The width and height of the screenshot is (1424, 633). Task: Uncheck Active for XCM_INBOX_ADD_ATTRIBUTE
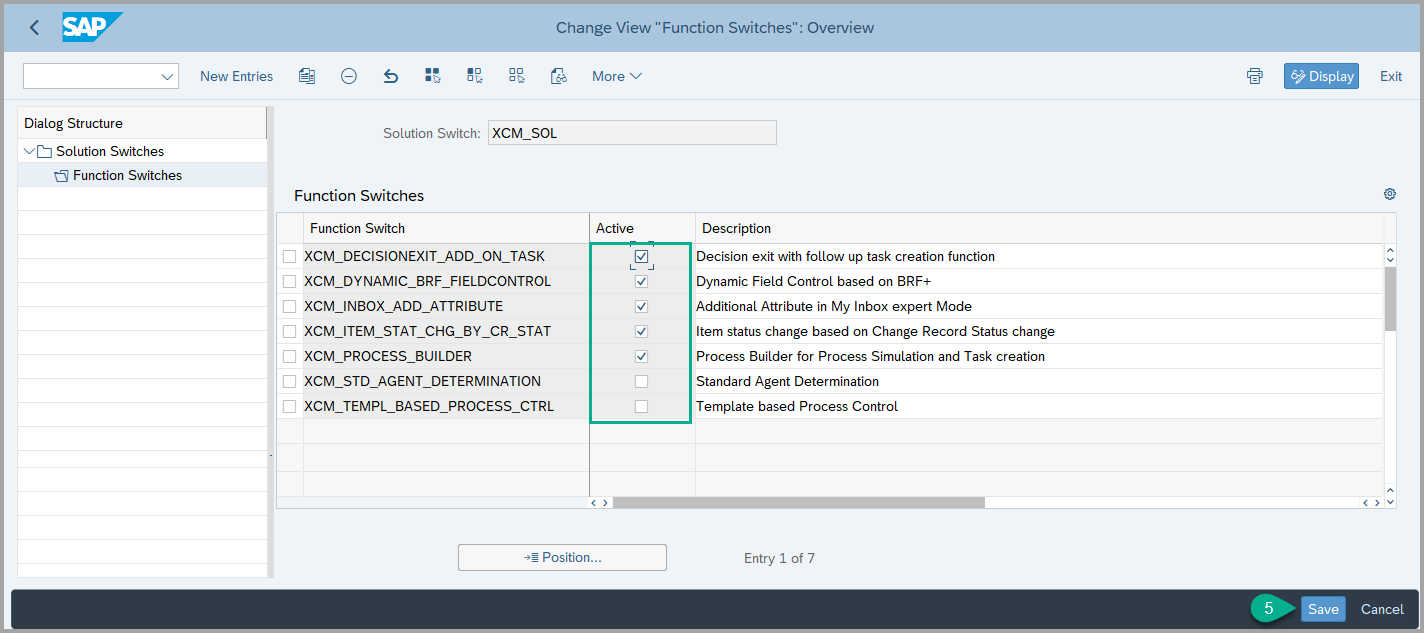point(641,306)
